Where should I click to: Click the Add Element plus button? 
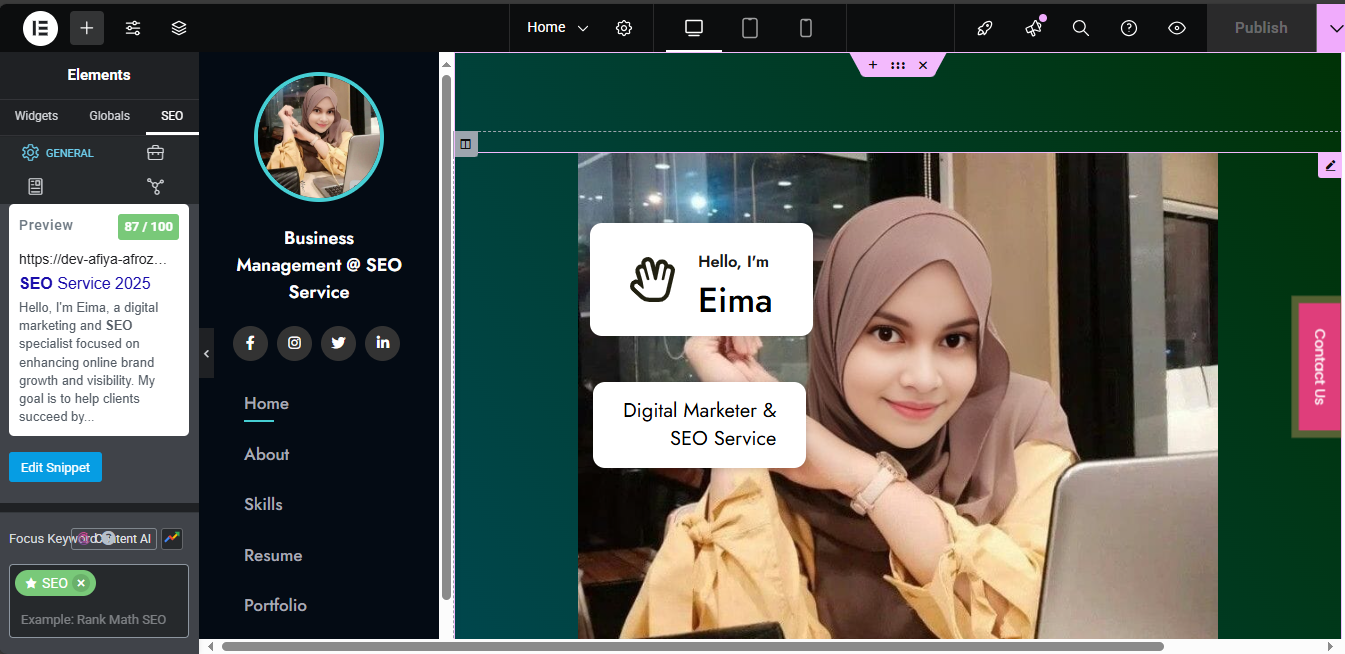click(87, 28)
